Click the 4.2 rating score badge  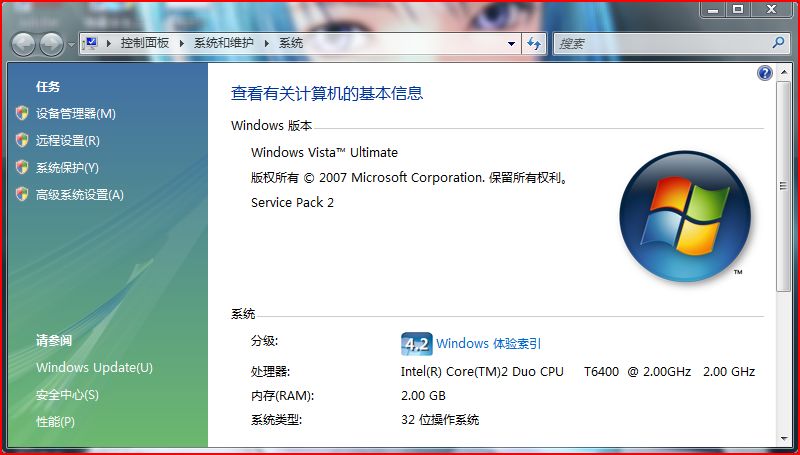click(x=416, y=344)
